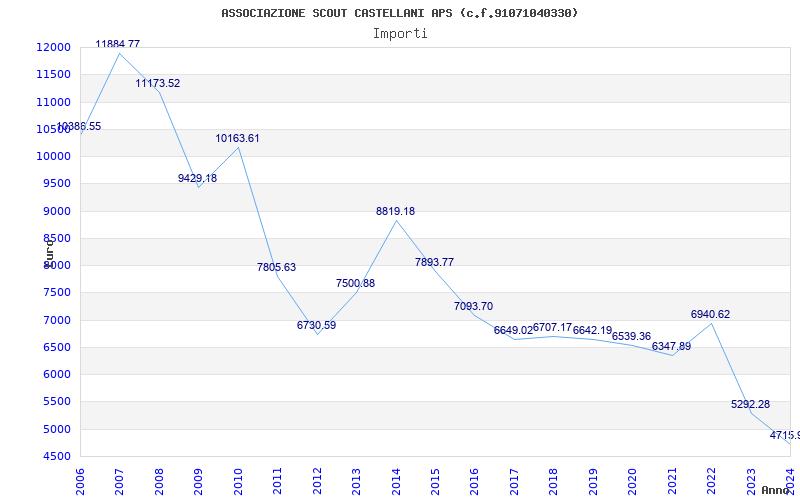Screen dimensions: 800x500
Task: Click x-axis year 2023
Action: pyautogui.click(x=752, y=482)
